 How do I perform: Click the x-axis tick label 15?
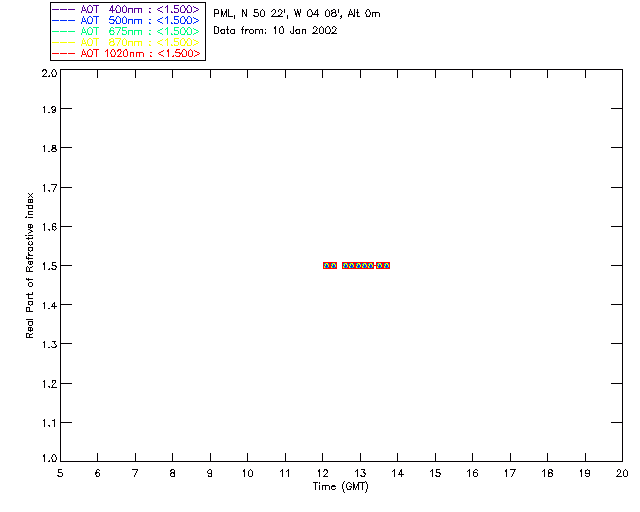pos(435,473)
